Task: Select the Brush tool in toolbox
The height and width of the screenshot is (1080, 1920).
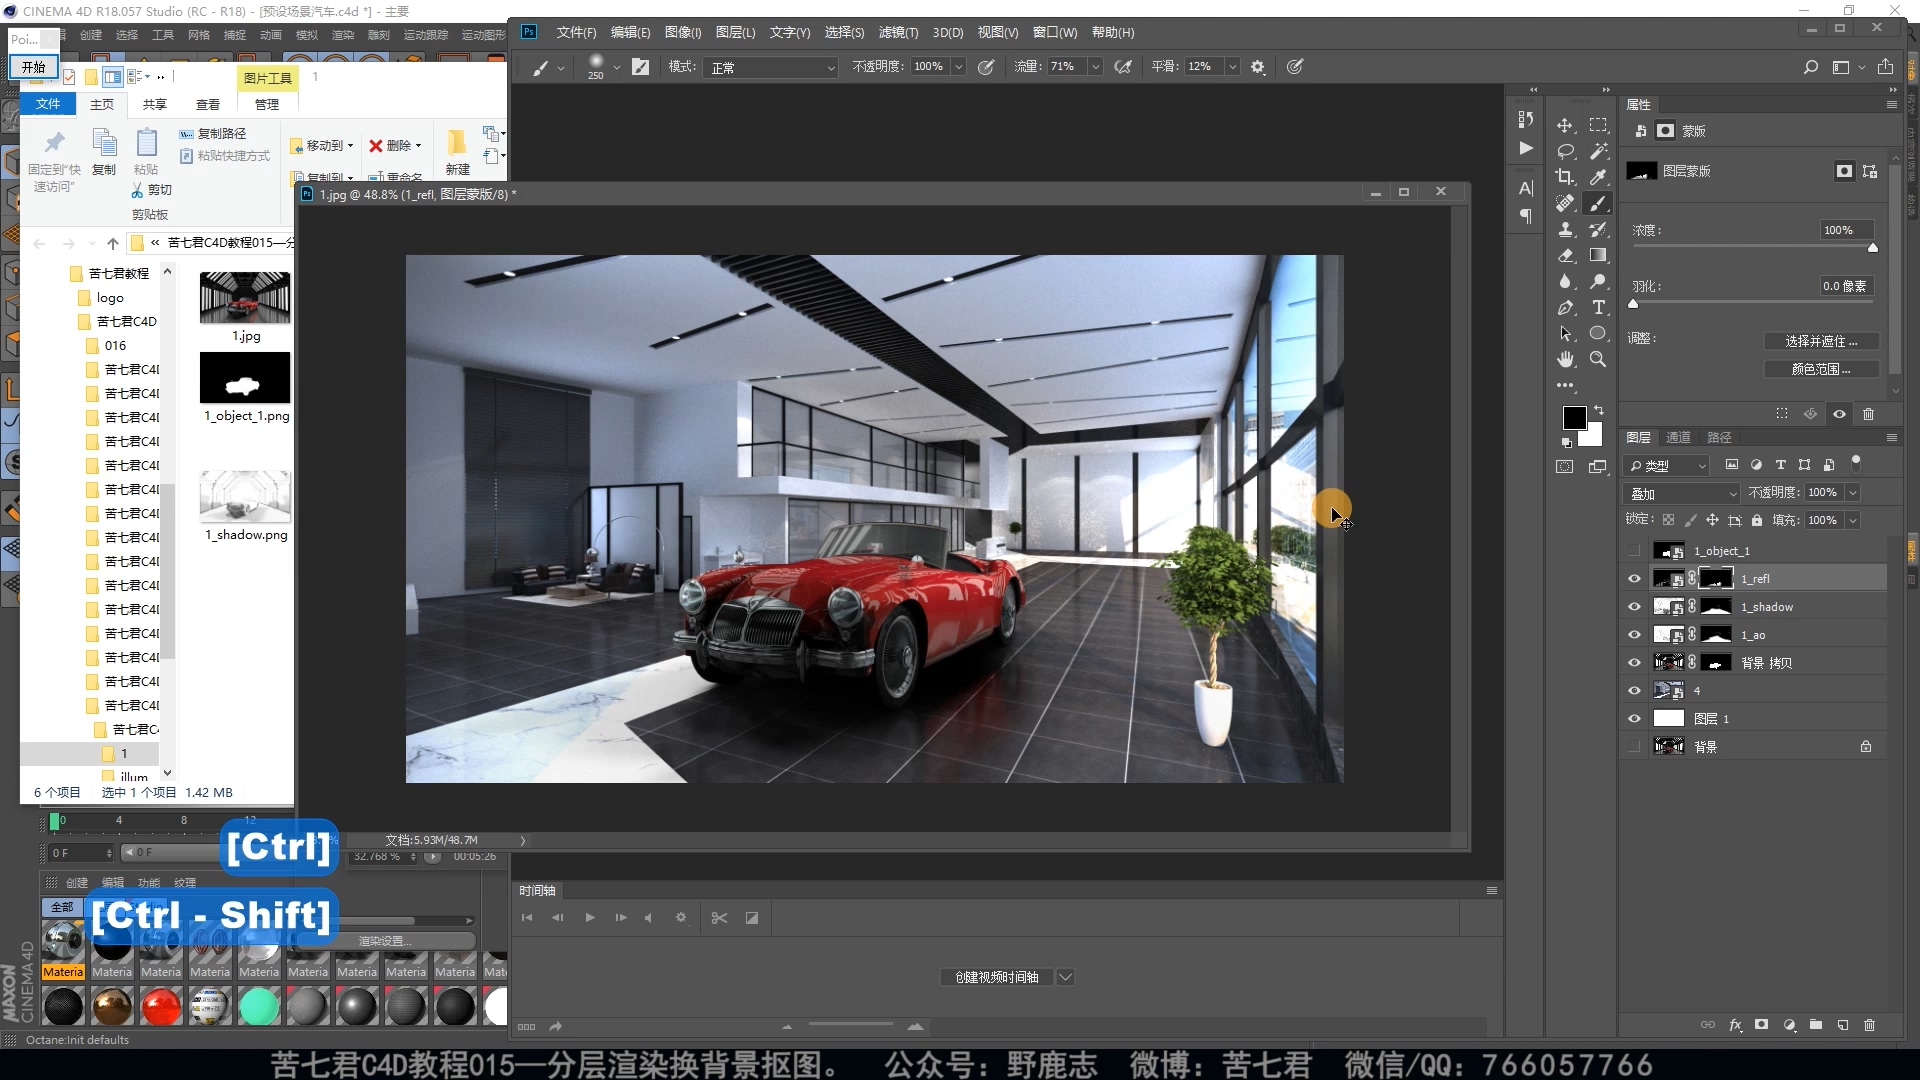Action: coord(1598,203)
